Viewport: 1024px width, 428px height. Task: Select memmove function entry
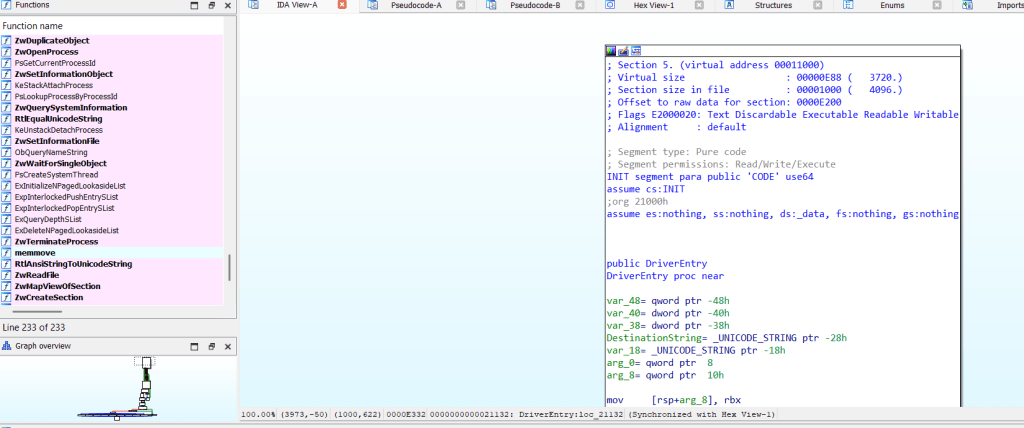pos(36,253)
